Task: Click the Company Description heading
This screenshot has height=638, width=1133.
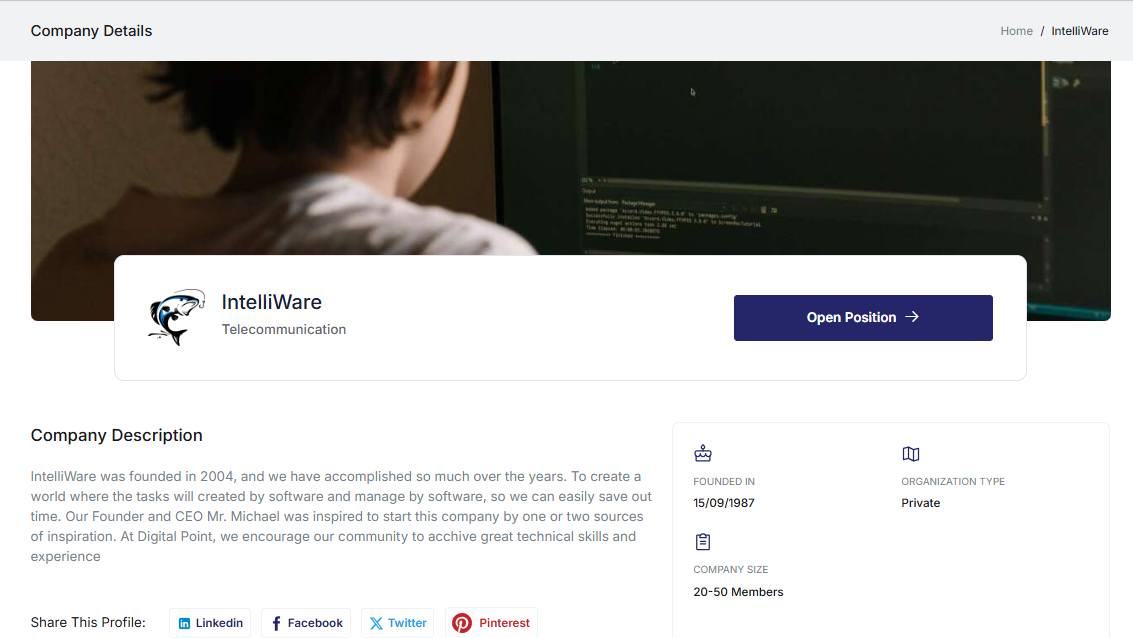Action: [x=117, y=436]
